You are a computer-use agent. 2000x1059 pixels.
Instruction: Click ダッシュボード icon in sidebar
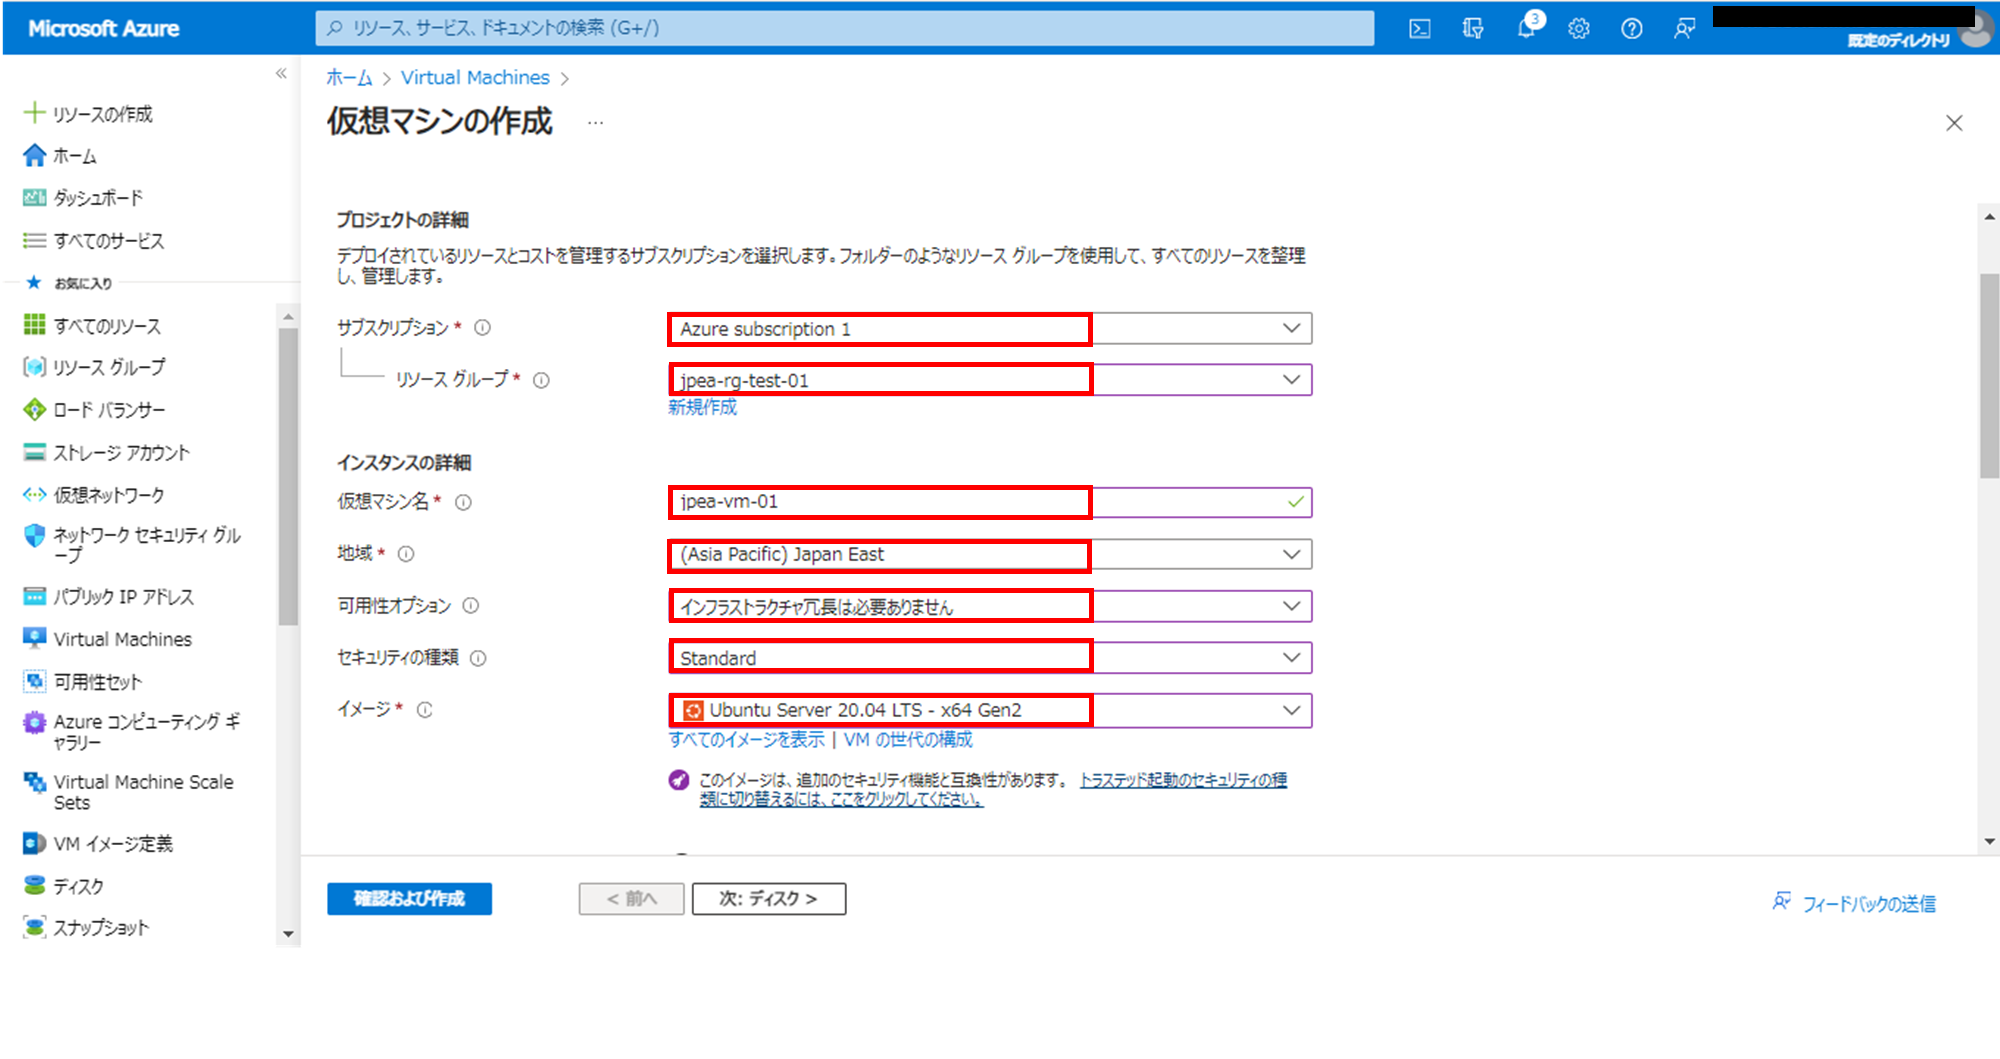[x=34, y=197]
